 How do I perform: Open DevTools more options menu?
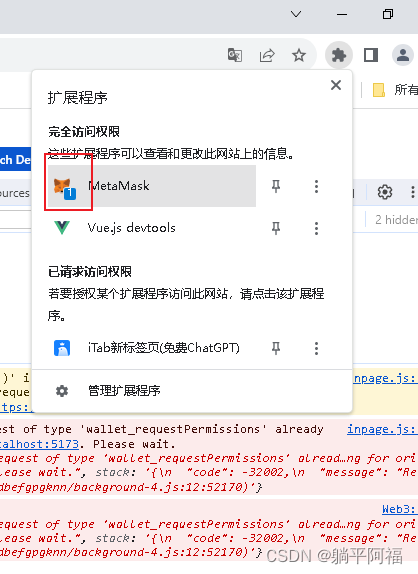pyautogui.click(x=413, y=191)
